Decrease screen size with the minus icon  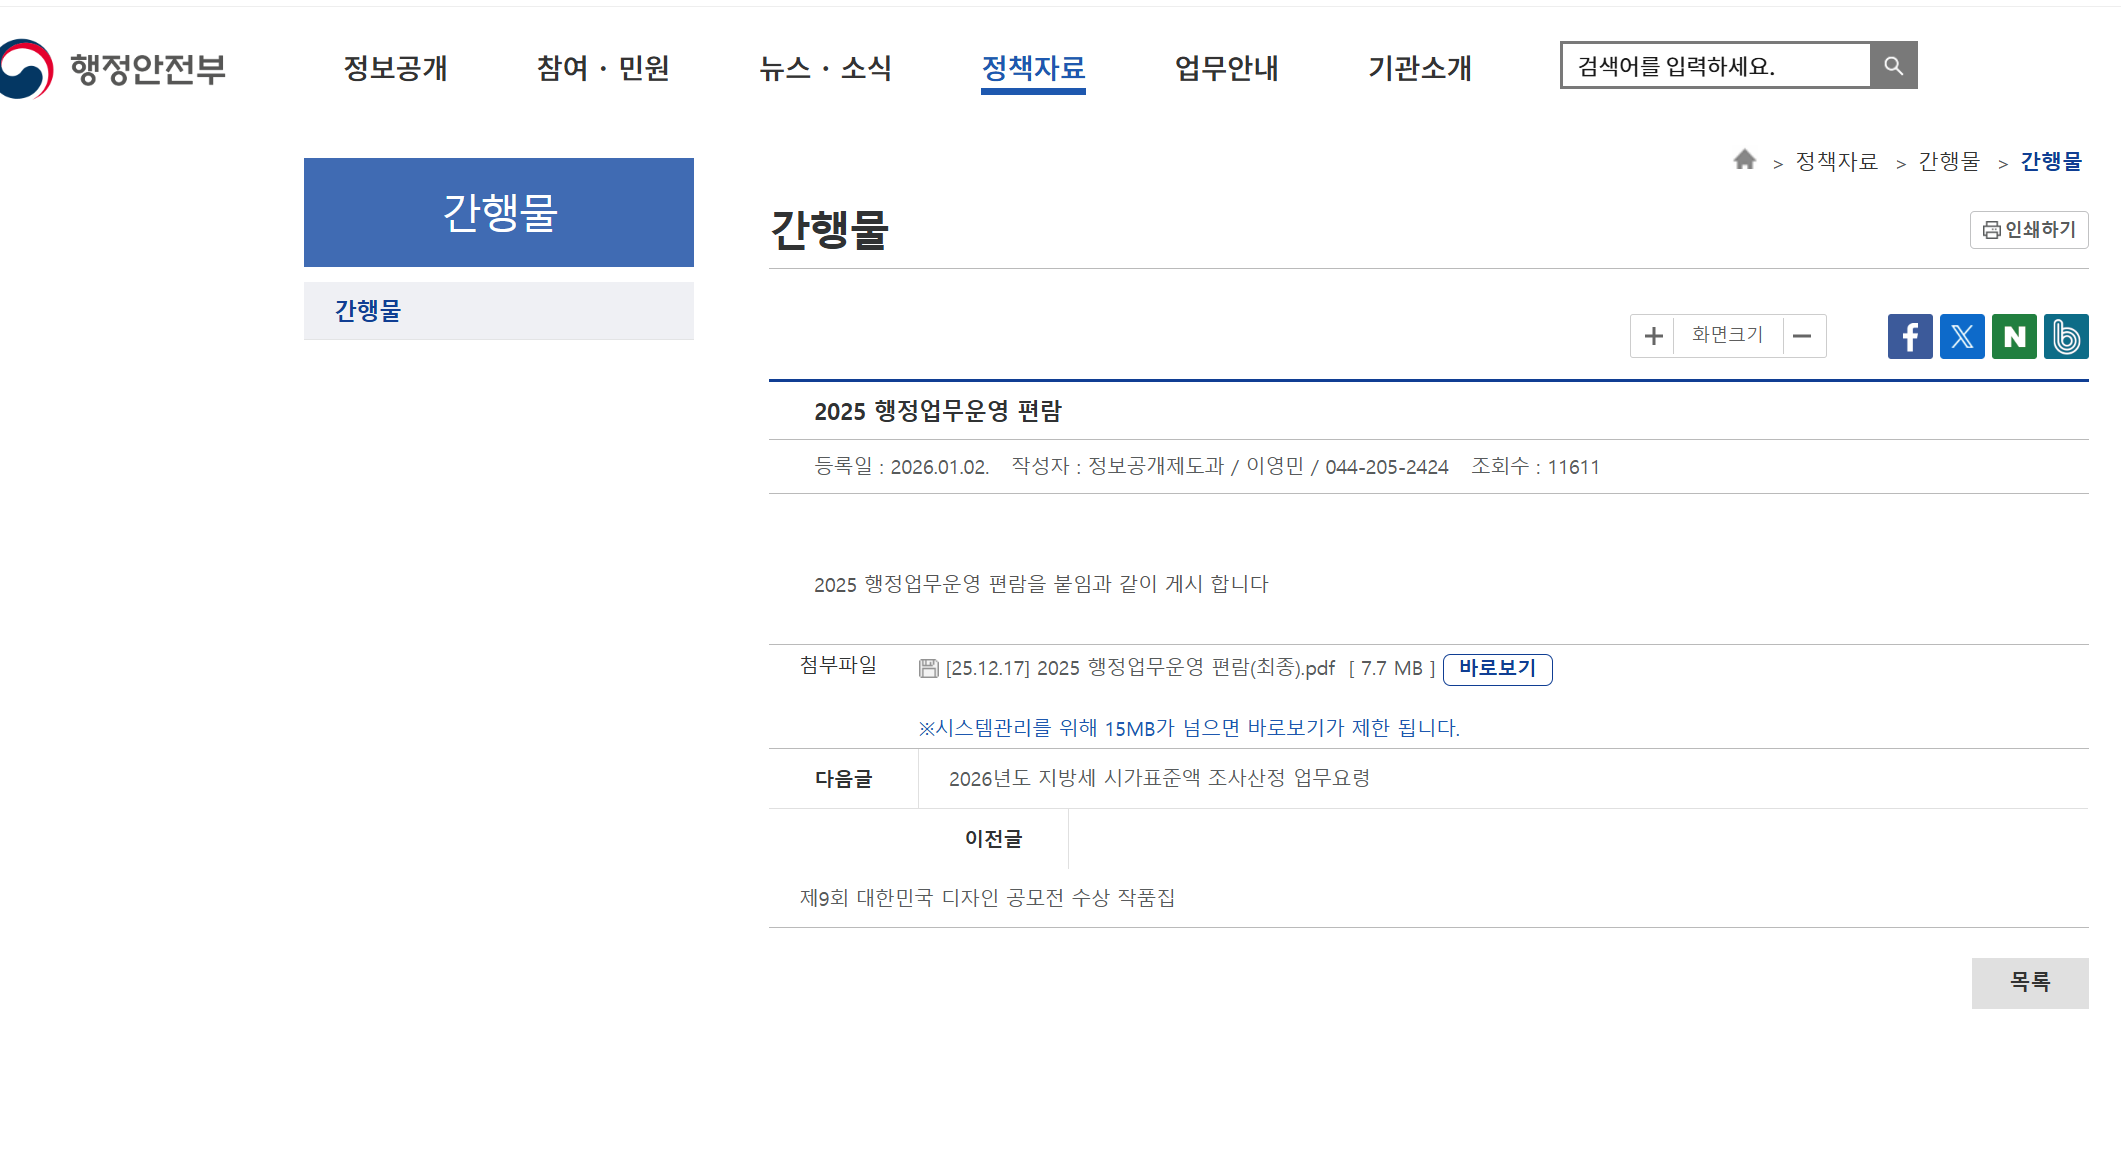click(1803, 336)
